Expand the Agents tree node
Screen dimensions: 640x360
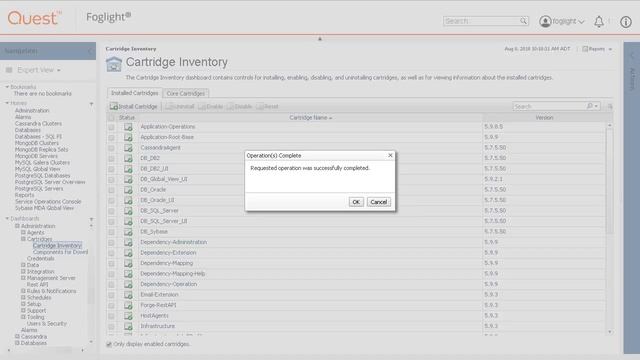23,232
